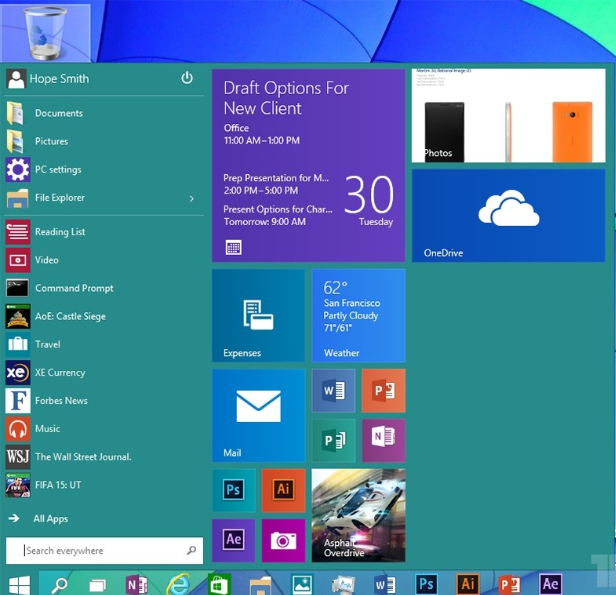Screen dimensions: 616x595
Task: Click the XE Currency app icon
Action: click(18, 373)
